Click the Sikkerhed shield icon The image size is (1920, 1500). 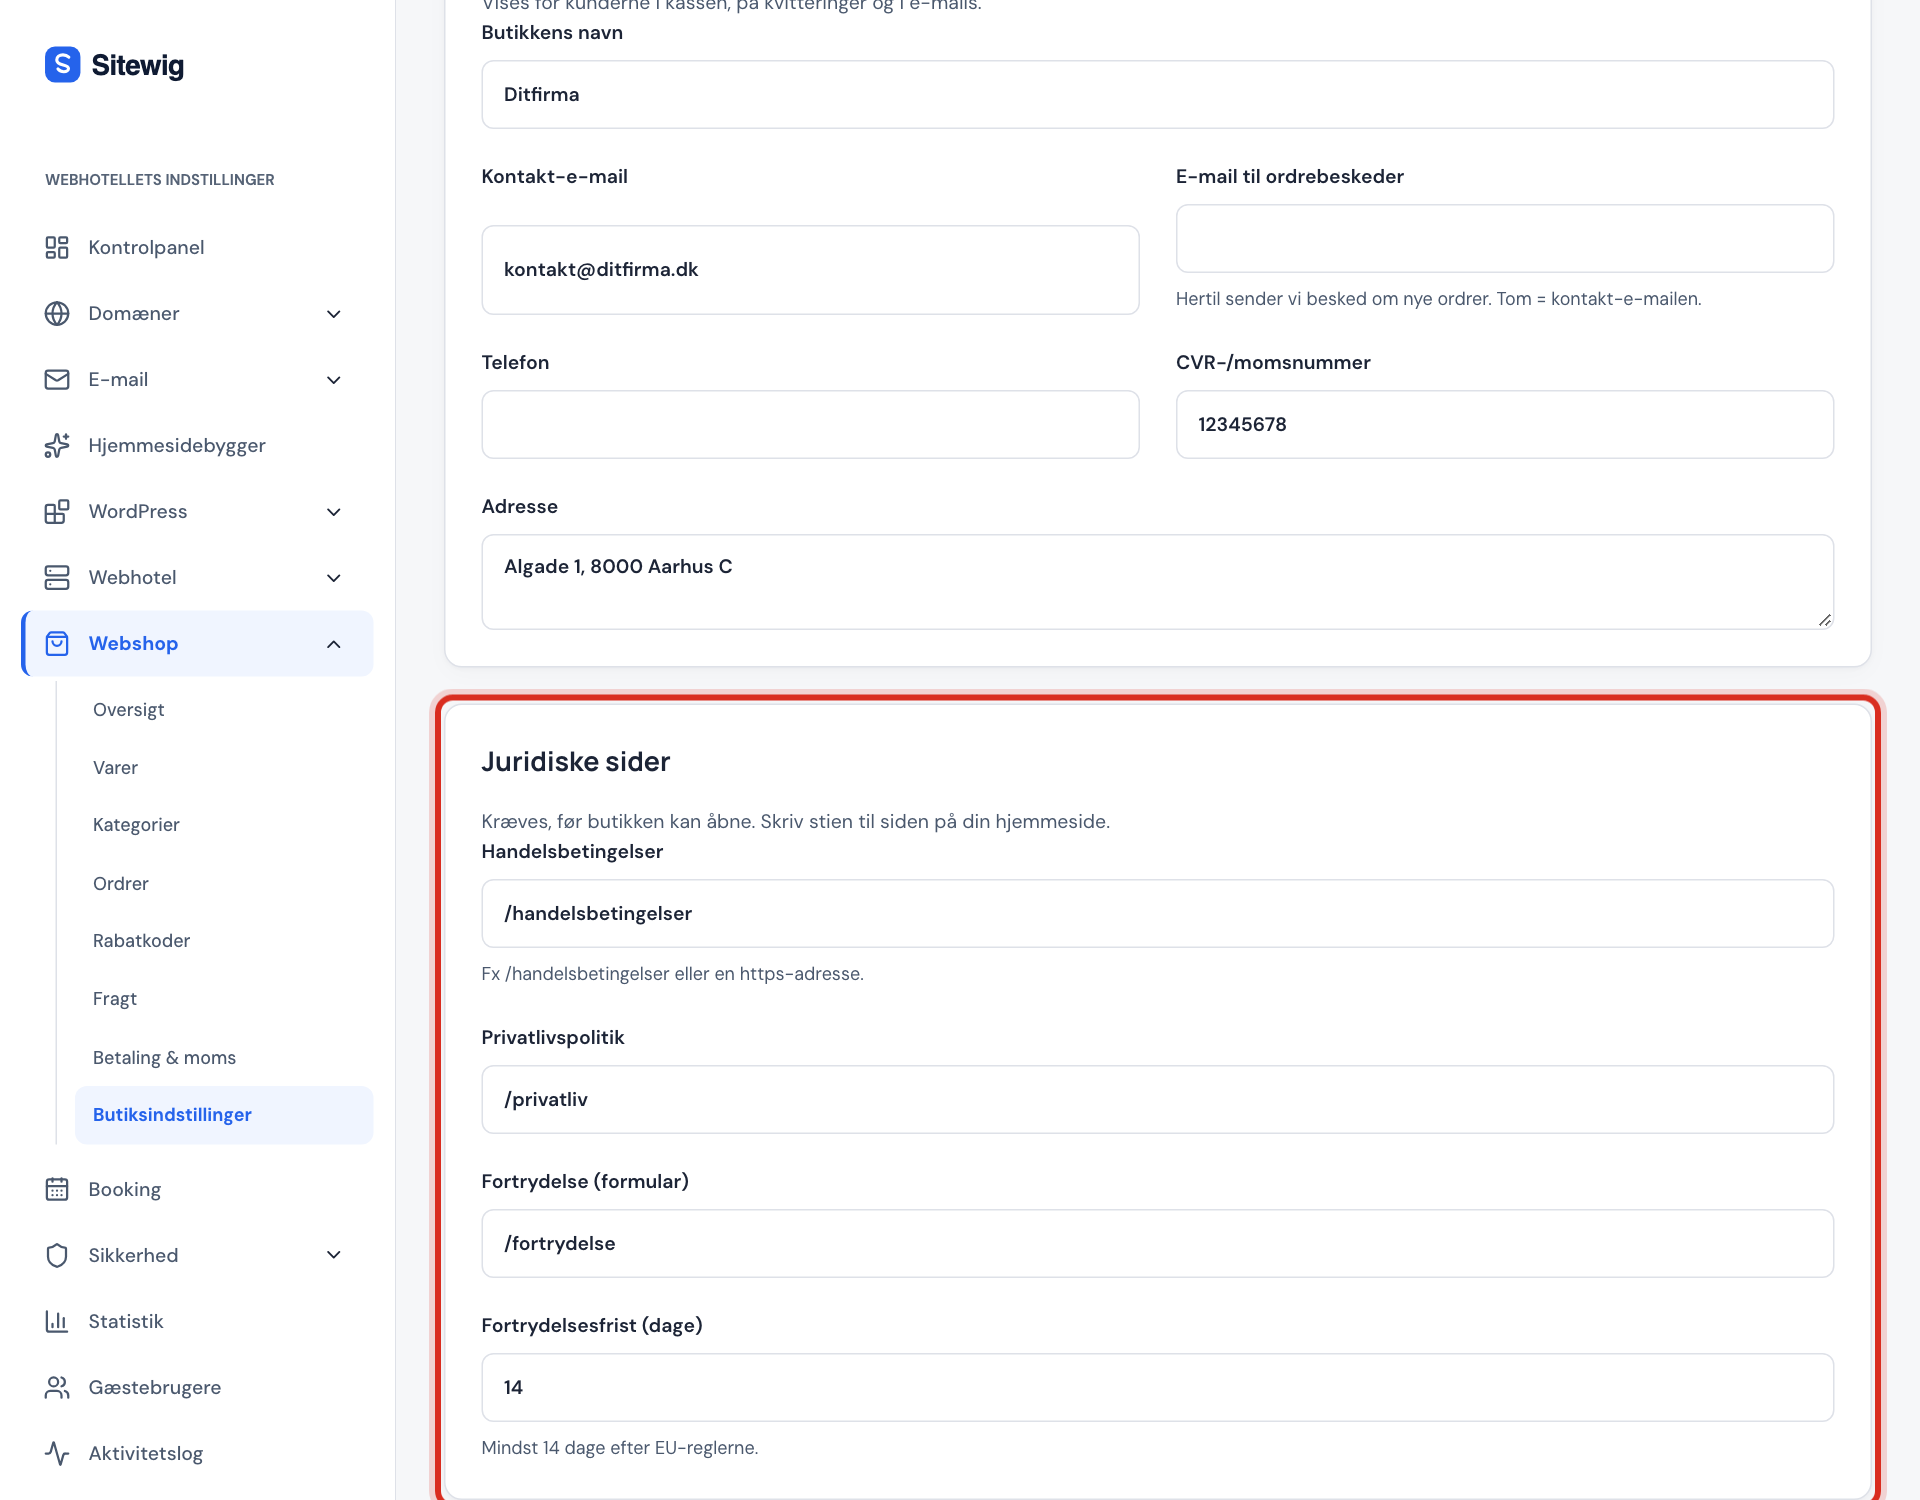click(x=57, y=1255)
